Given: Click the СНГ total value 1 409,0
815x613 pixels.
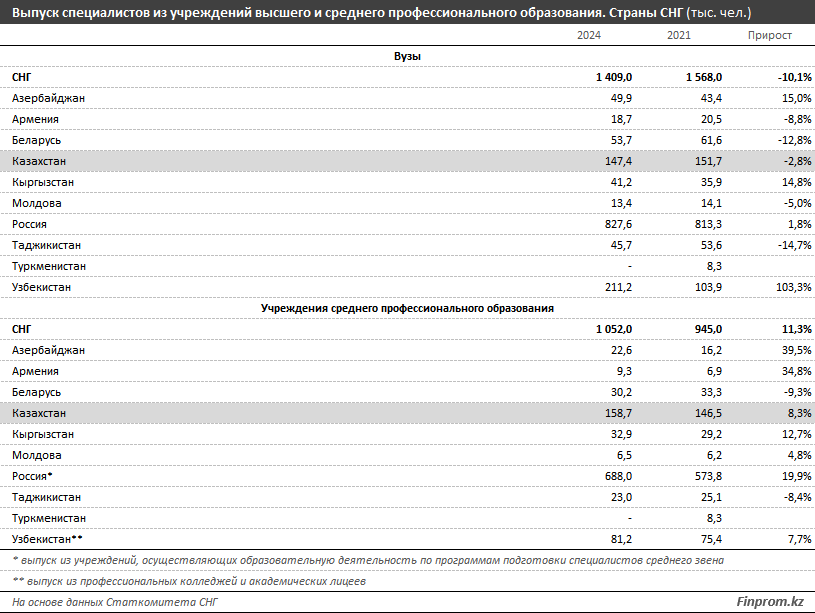Looking at the screenshot, I should point(613,77).
